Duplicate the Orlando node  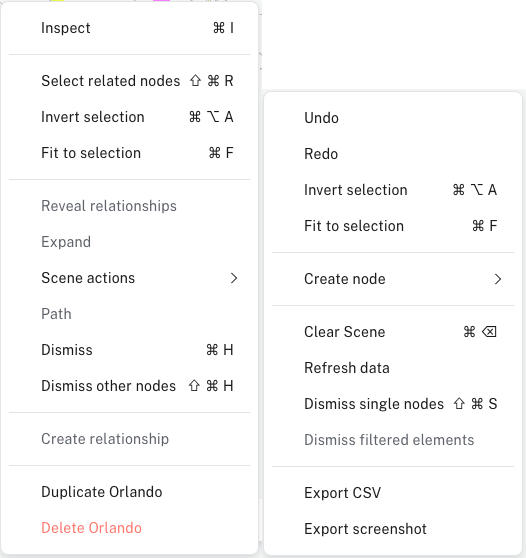(130, 492)
